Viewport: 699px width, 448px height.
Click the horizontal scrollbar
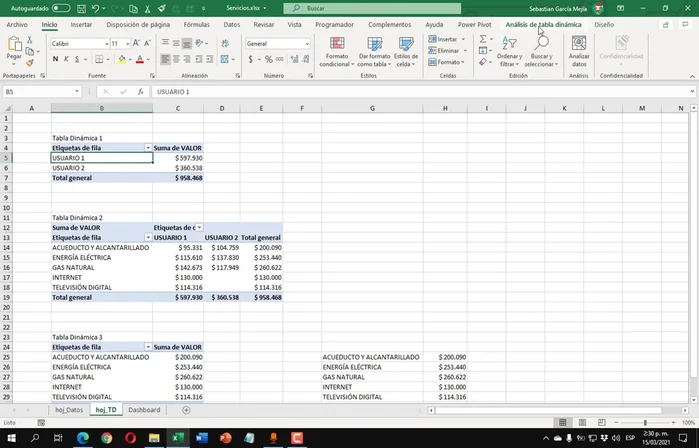[x=548, y=410]
